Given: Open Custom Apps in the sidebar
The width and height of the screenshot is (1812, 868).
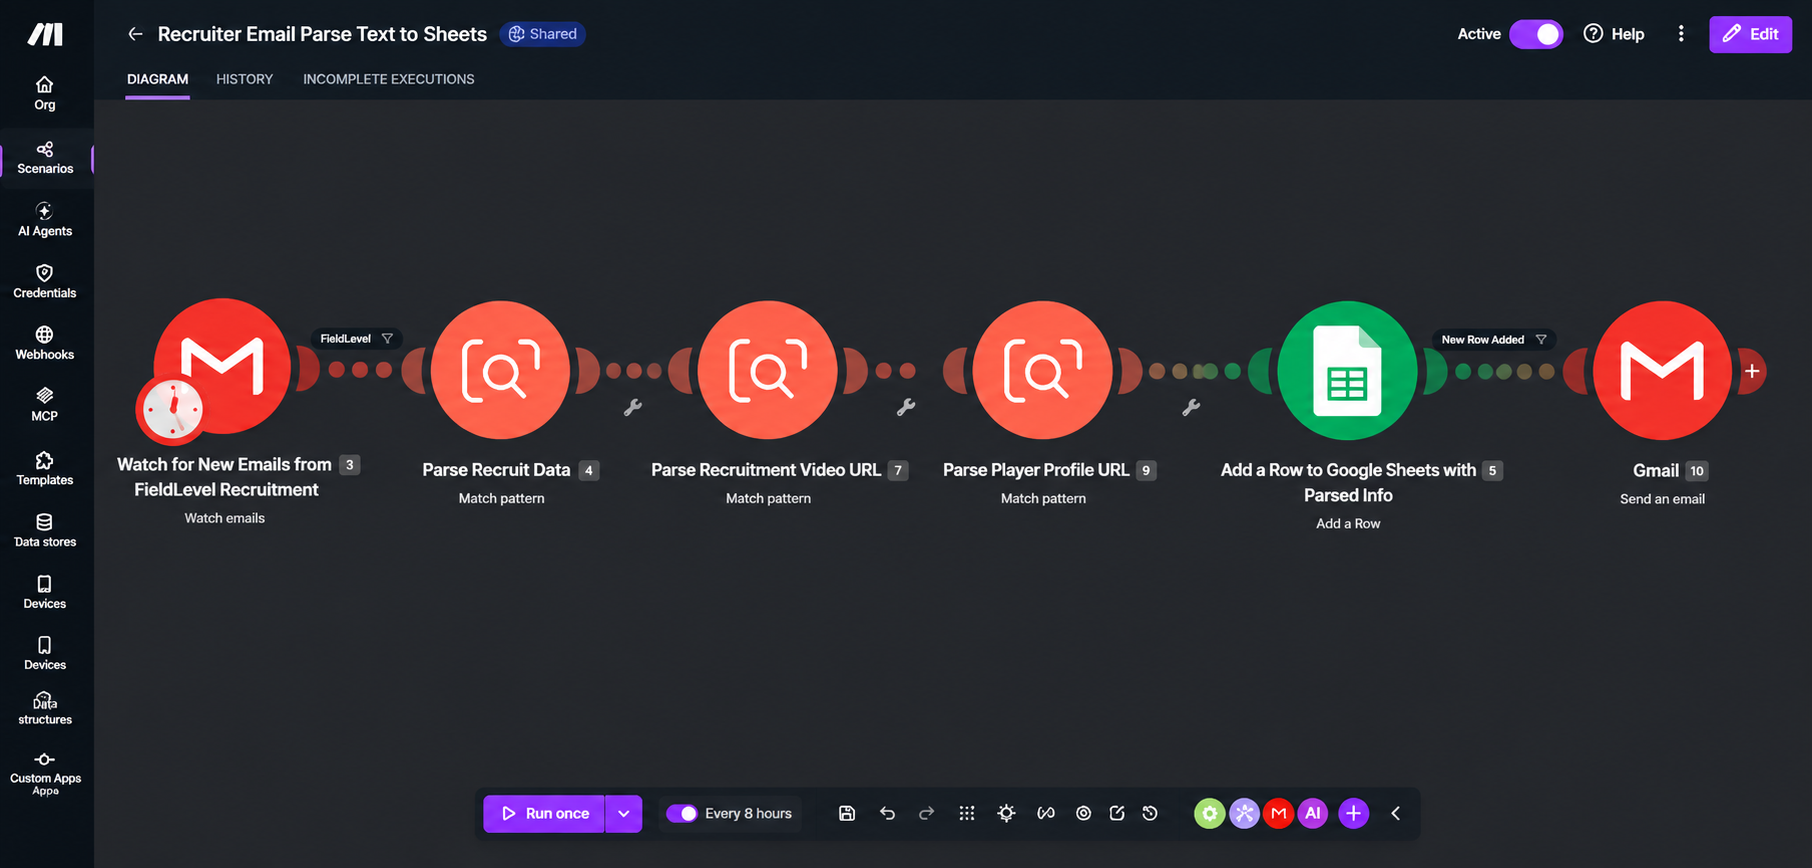Looking at the screenshot, I should pos(45,775).
